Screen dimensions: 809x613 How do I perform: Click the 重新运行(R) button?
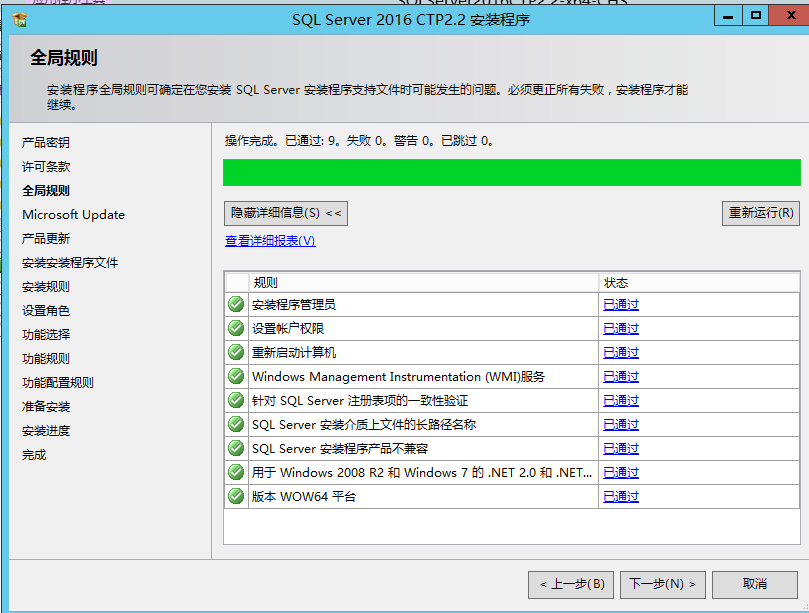point(761,213)
